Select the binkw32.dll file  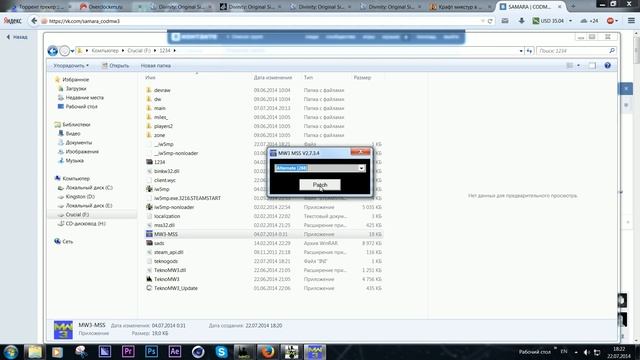coord(167,171)
